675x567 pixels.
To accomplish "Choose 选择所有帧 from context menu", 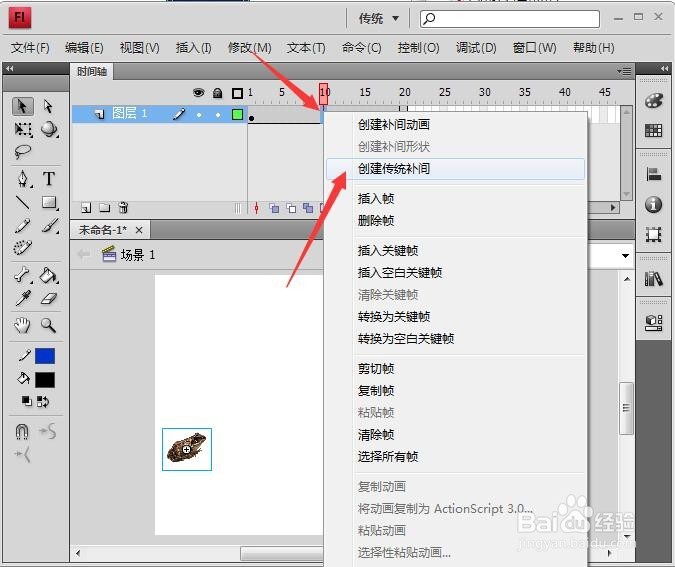I will coord(455,456).
